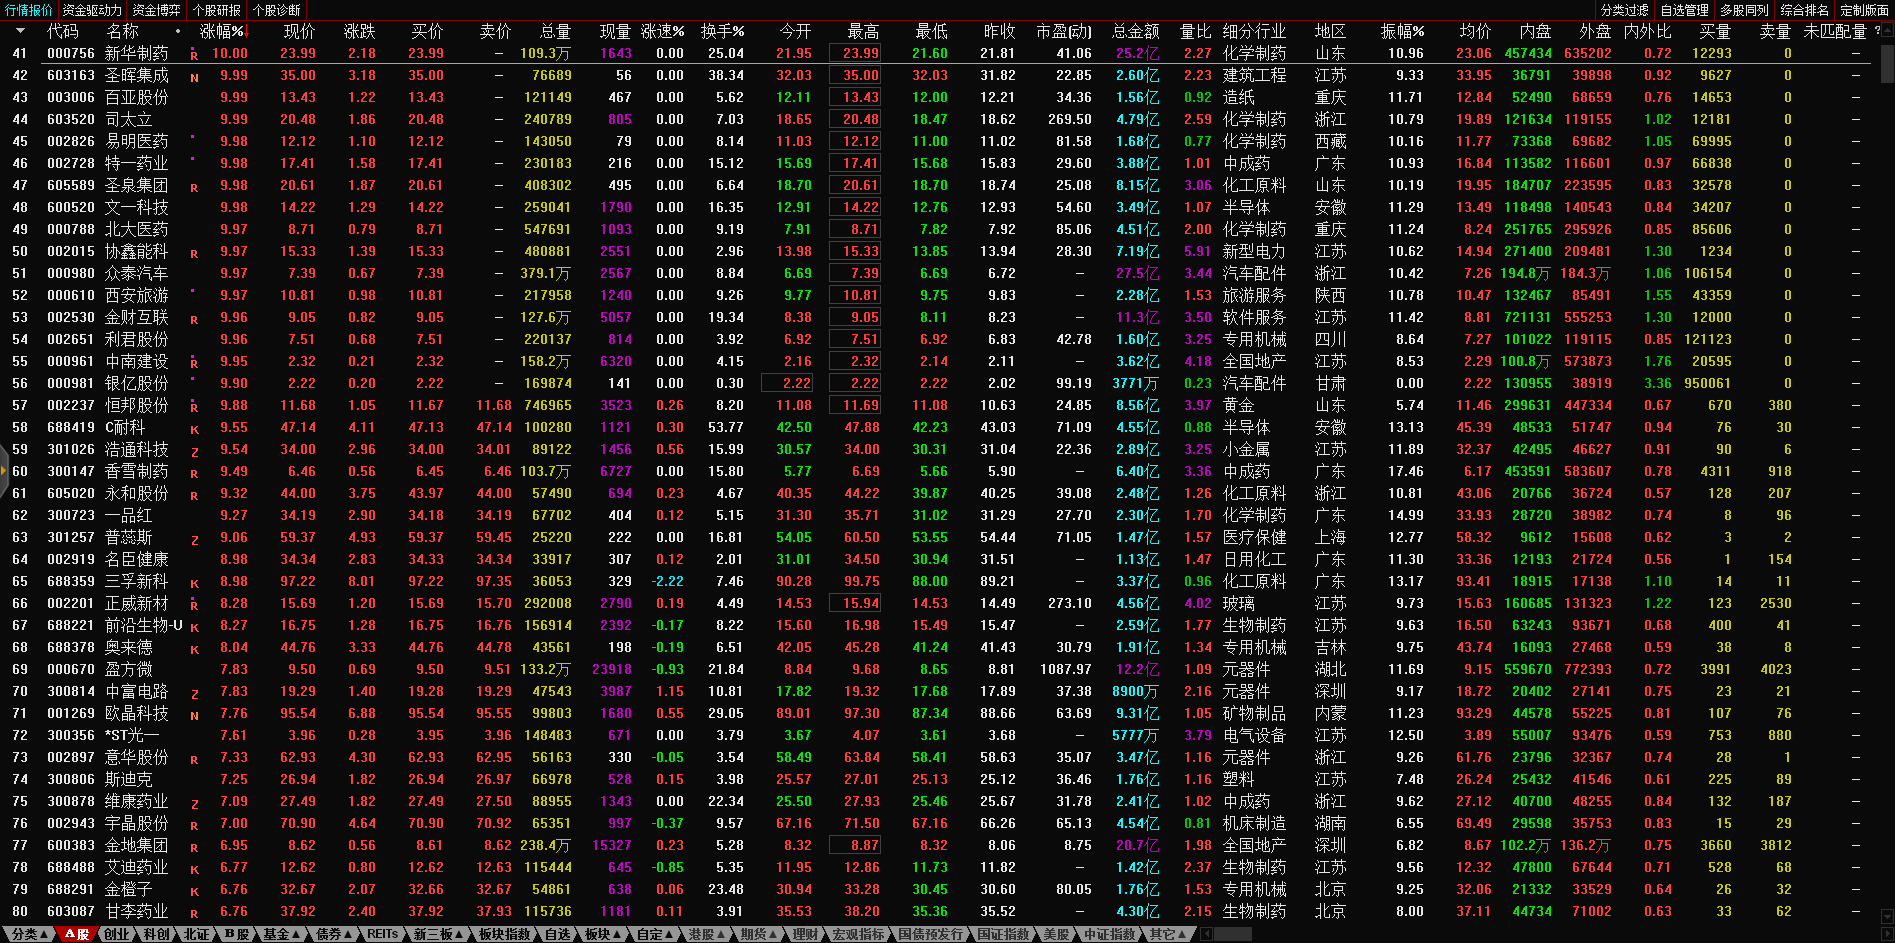Click the N marker icon beside 圣晖集成
This screenshot has width=1895, height=943.
tap(194, 77)
